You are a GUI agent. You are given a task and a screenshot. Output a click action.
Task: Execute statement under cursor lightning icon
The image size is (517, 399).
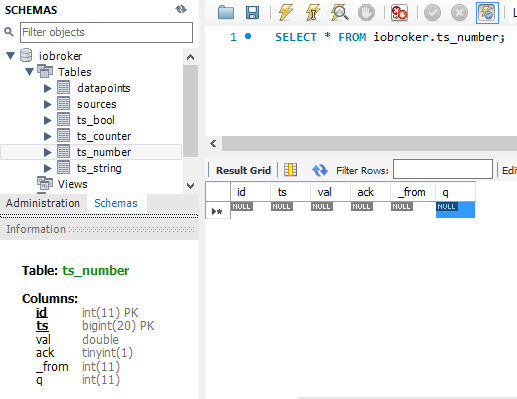tap(313, 13)
